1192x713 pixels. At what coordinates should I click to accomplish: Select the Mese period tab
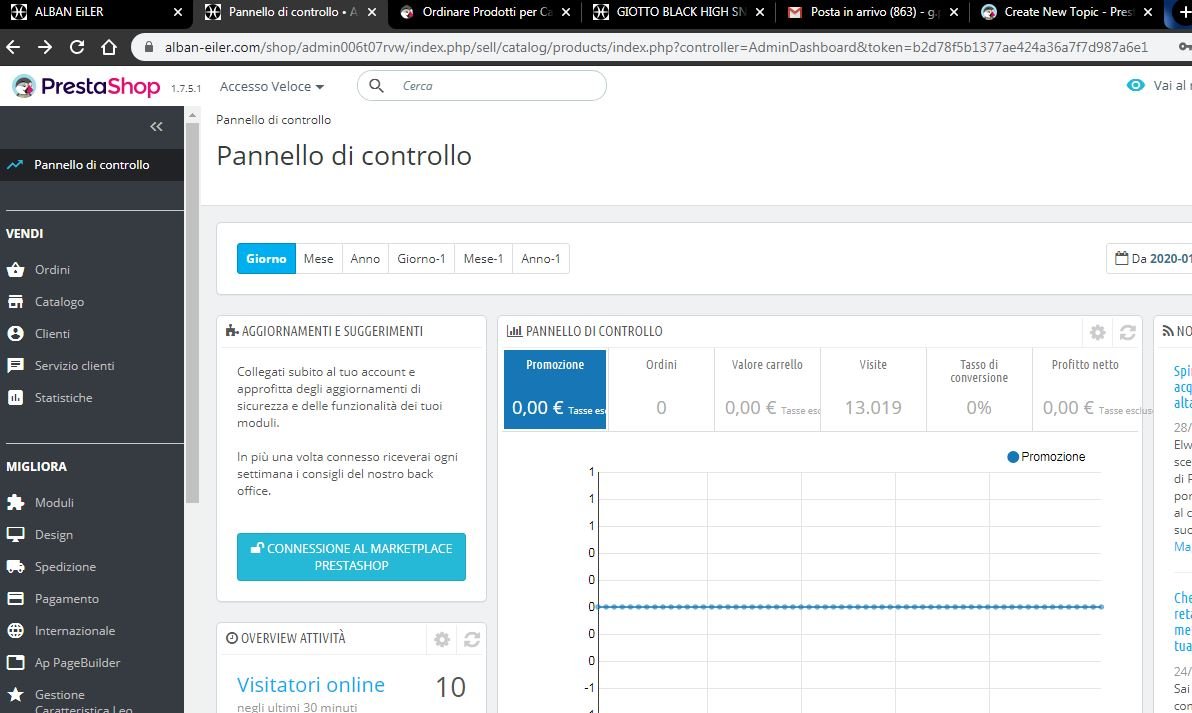pyautogui.click(x=319, y=258)
